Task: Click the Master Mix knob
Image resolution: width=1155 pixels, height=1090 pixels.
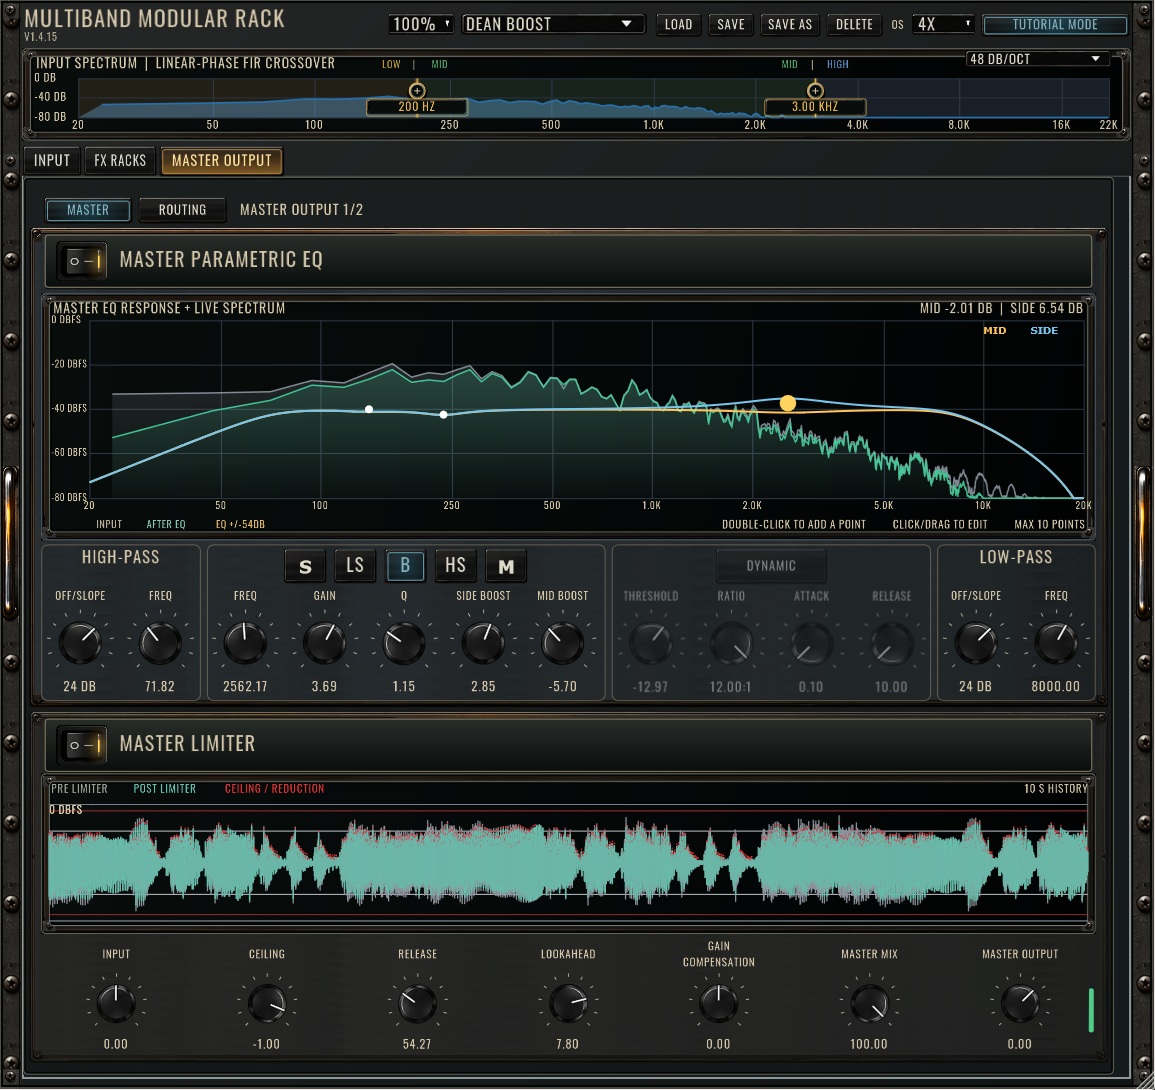Action: (869, 1002)
